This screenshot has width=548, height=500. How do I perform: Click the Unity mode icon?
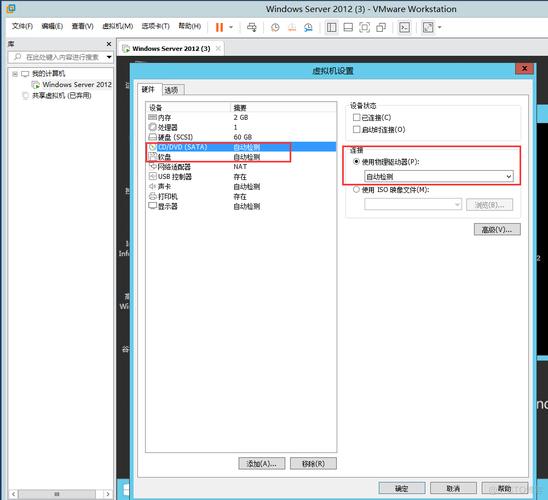pos(381,27)
